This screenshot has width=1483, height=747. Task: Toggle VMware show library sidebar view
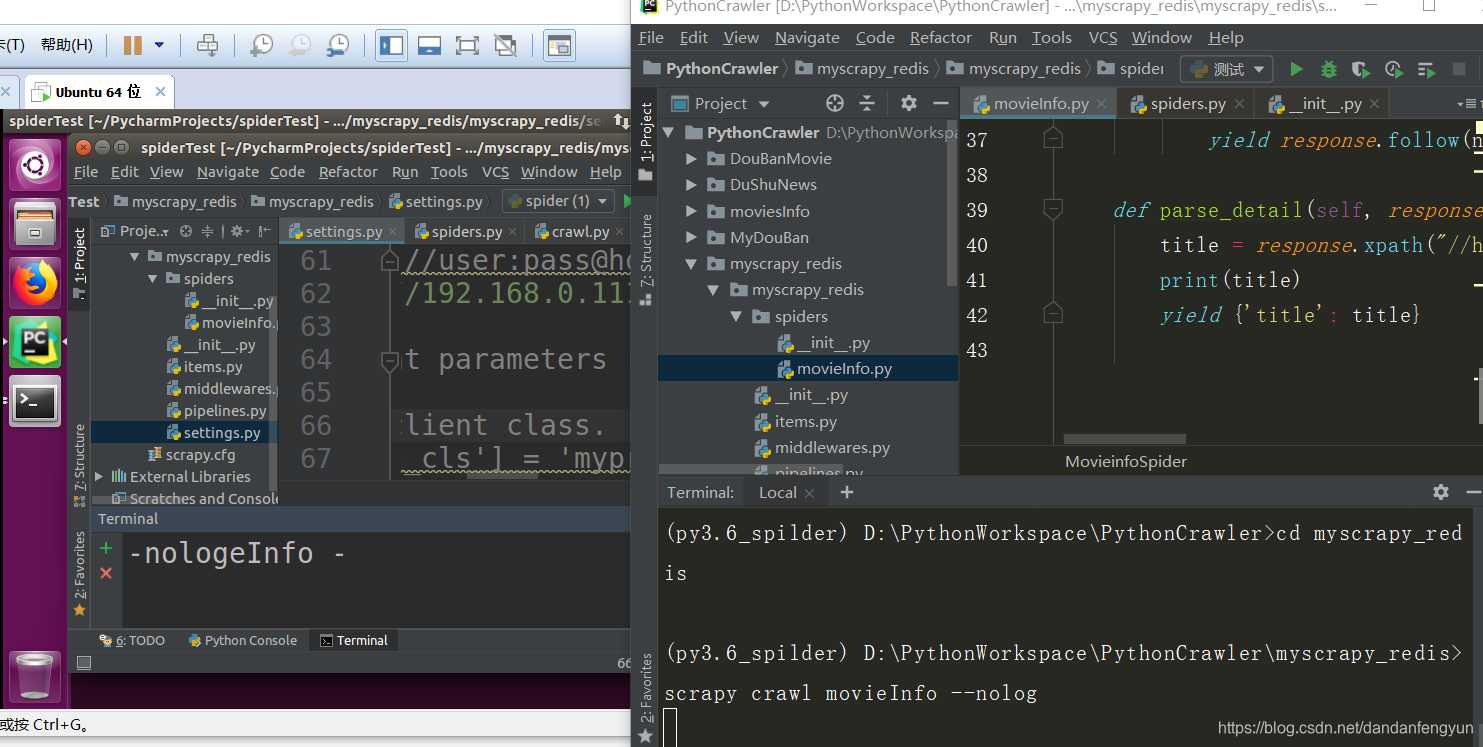(x=392, y=45)
